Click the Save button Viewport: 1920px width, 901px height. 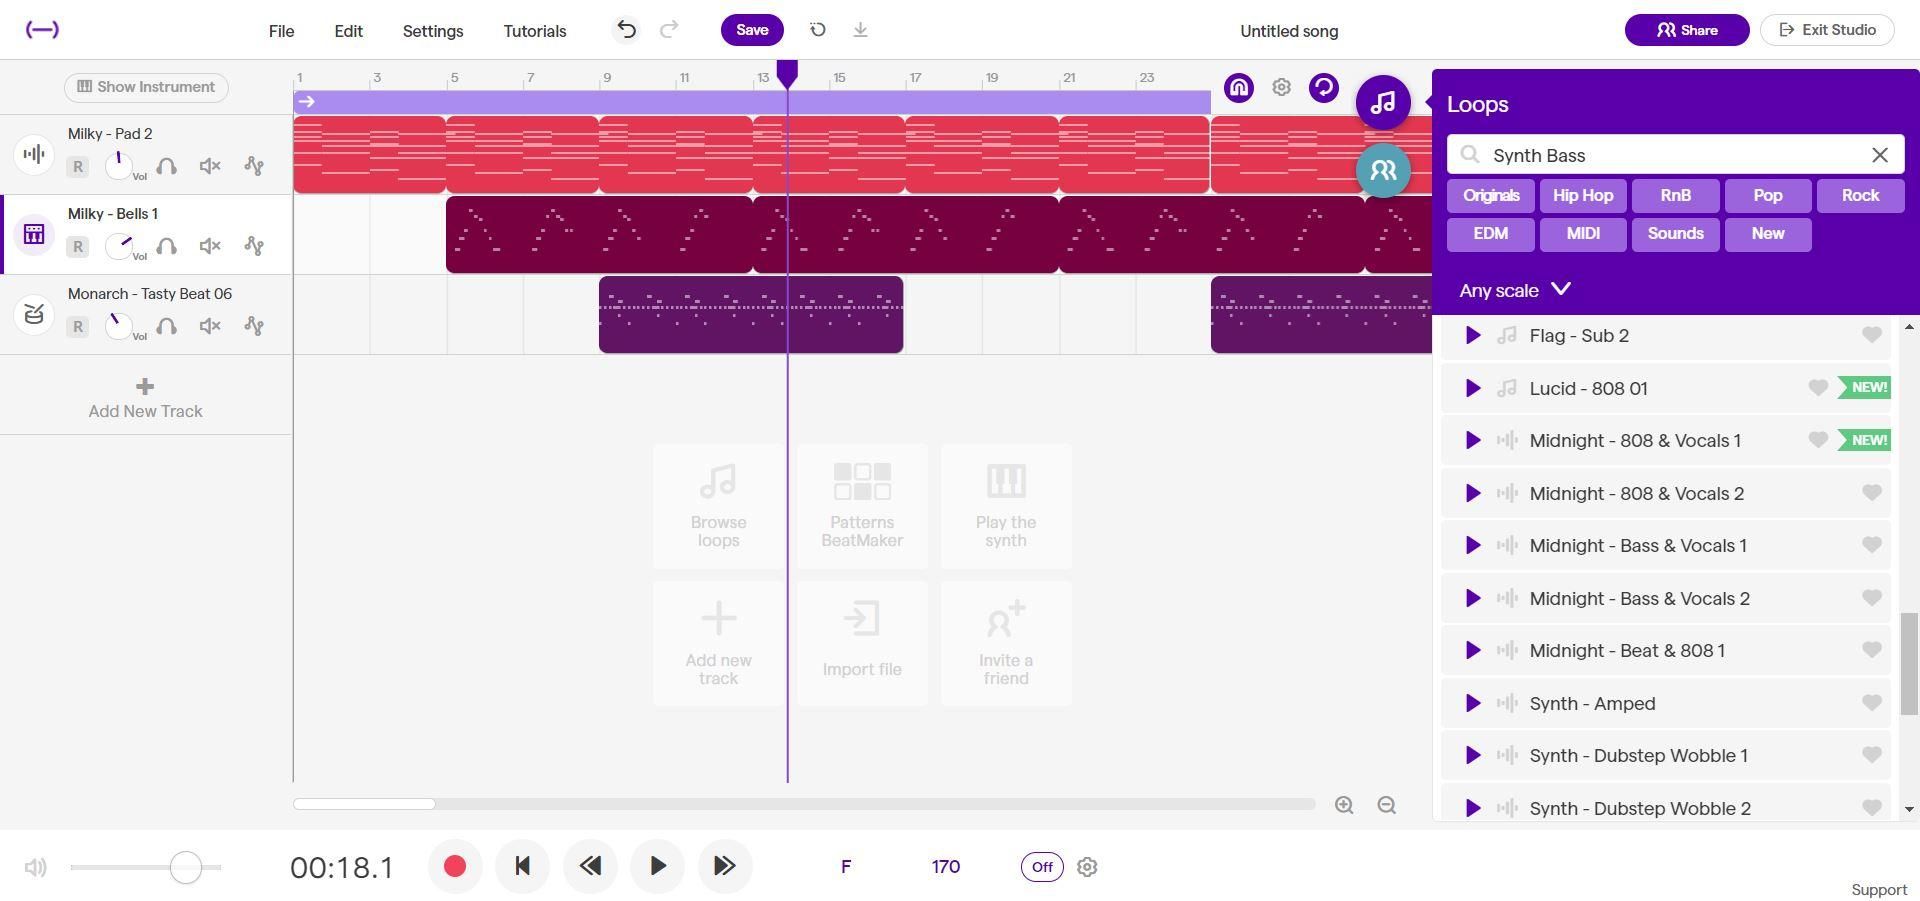click(752, 30)
